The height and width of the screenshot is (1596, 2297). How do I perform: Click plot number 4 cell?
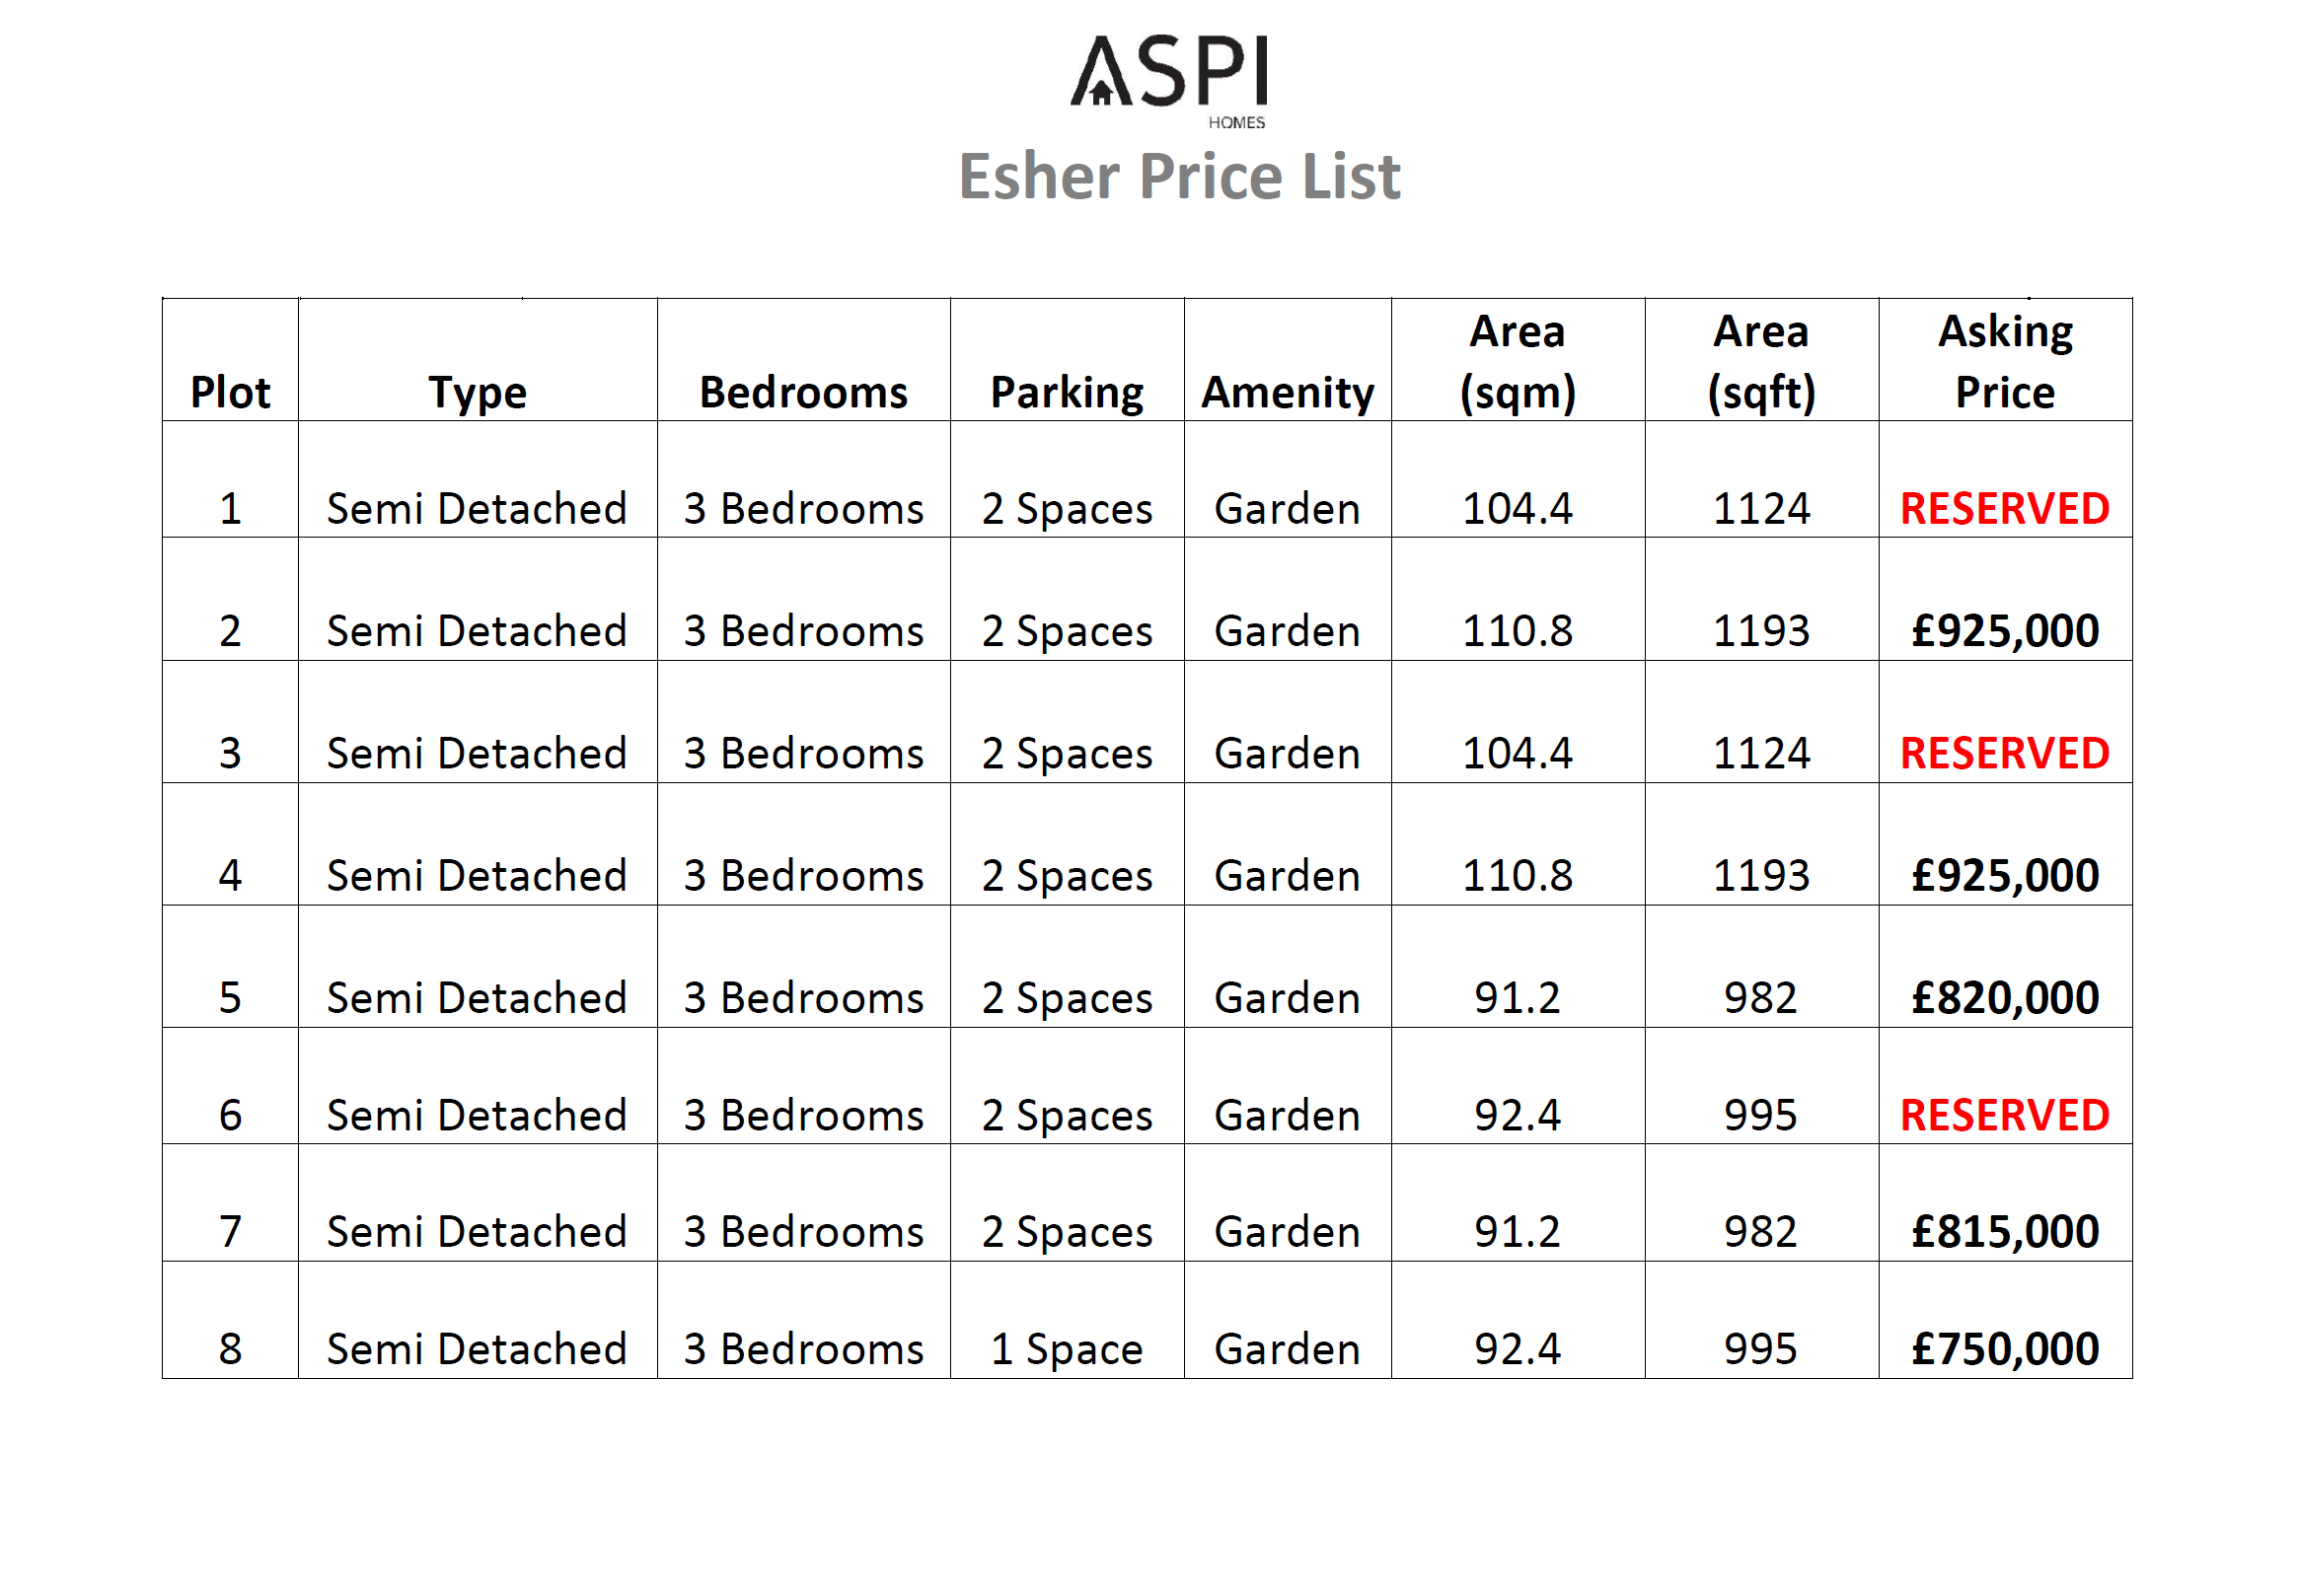[230, 876]
